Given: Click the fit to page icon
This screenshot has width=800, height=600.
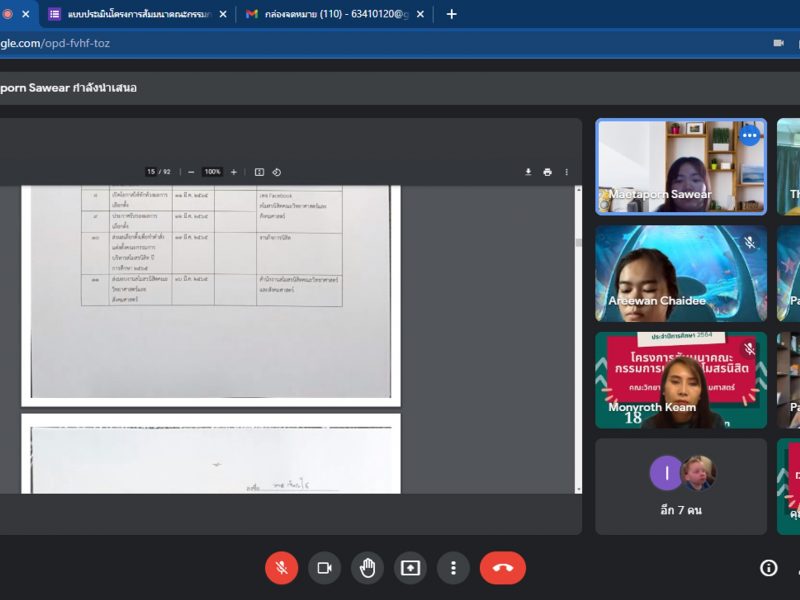Looking at the screenshot, I should point(259,172).
